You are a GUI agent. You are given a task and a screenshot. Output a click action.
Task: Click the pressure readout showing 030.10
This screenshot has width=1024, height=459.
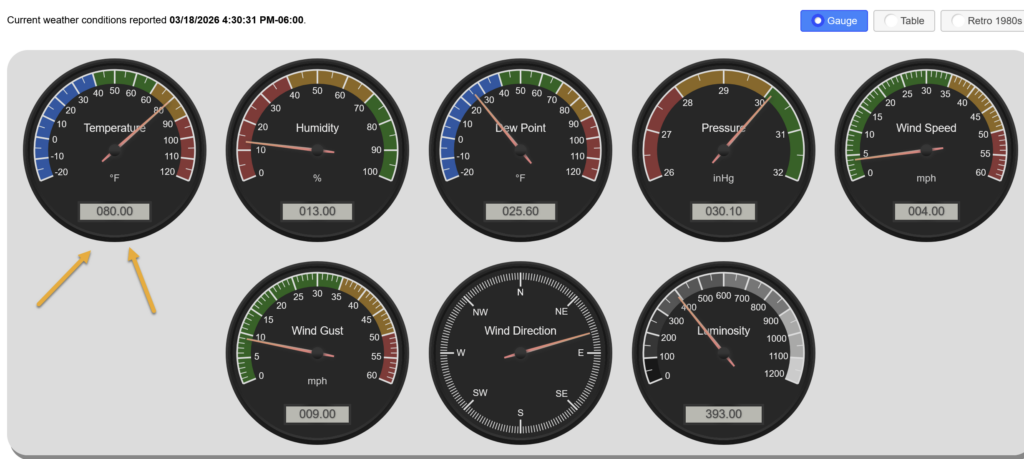coord(723,212)
